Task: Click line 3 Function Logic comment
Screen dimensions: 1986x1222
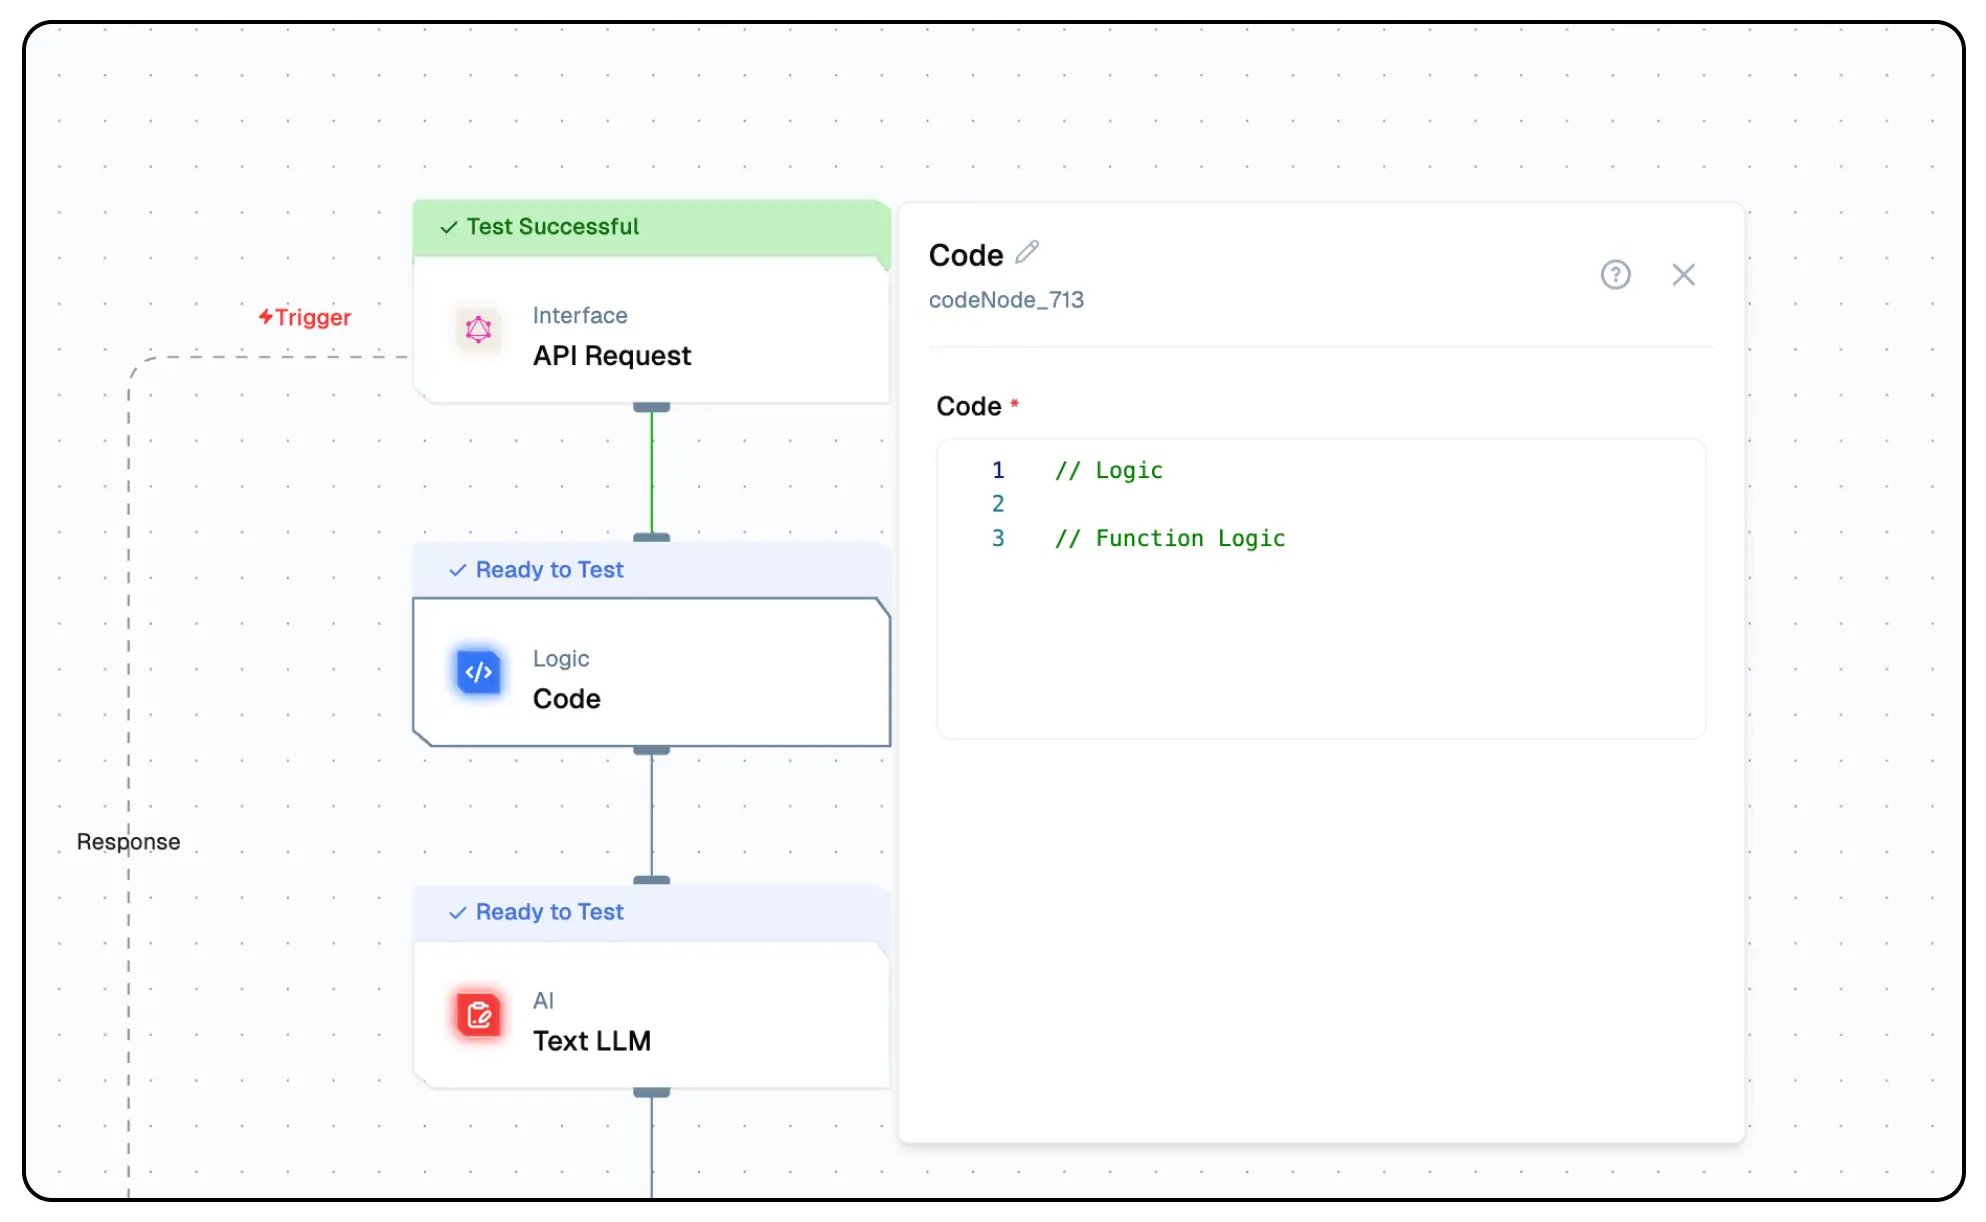Action: (1170, 539)
